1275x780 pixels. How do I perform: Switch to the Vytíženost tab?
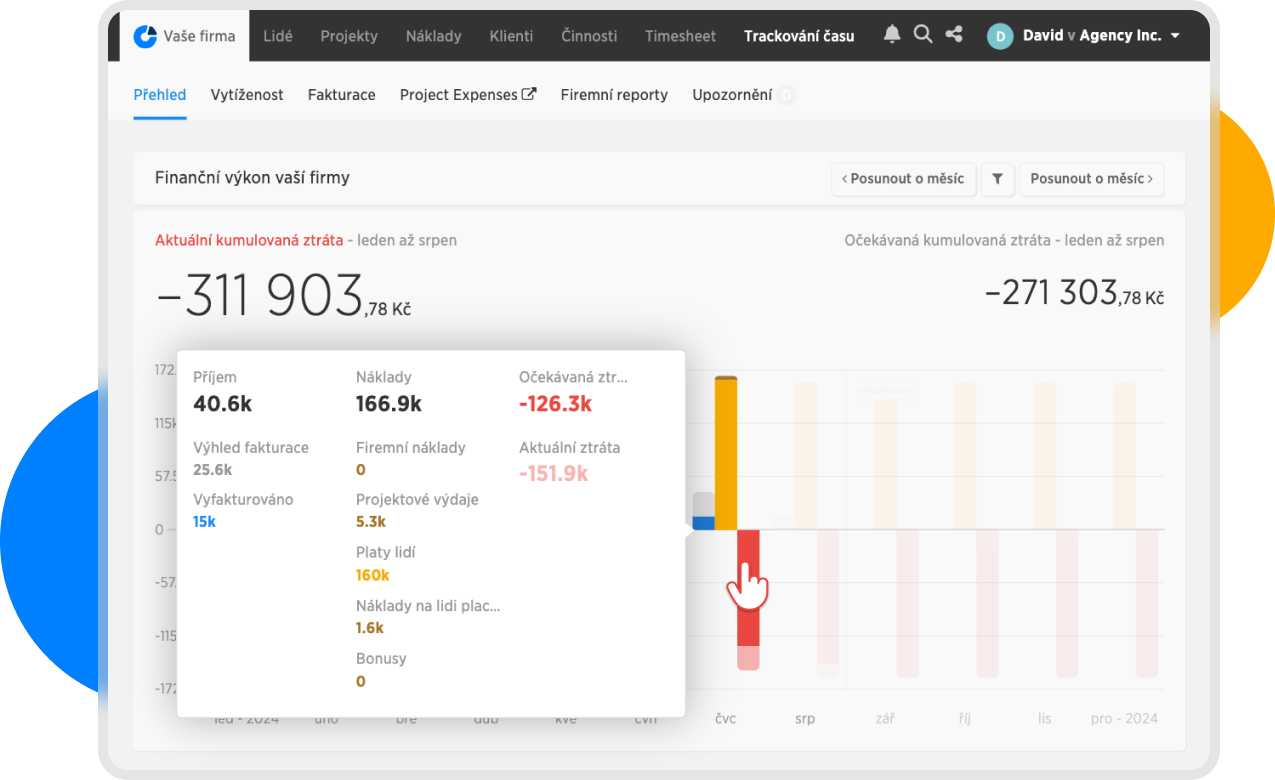point(247,95)
